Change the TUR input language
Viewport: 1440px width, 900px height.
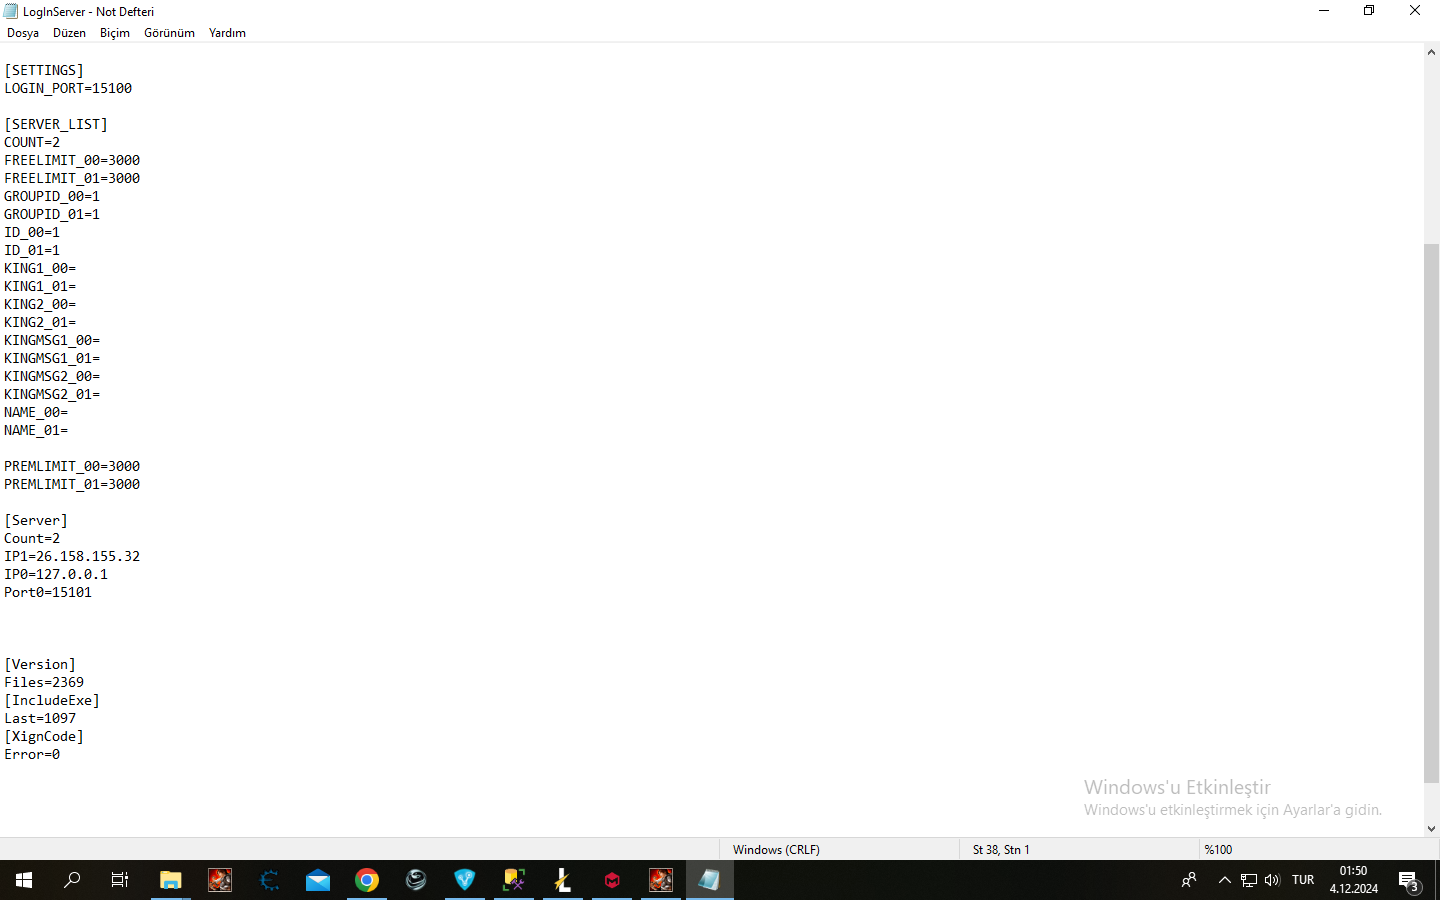click(x=1303, y=880)
